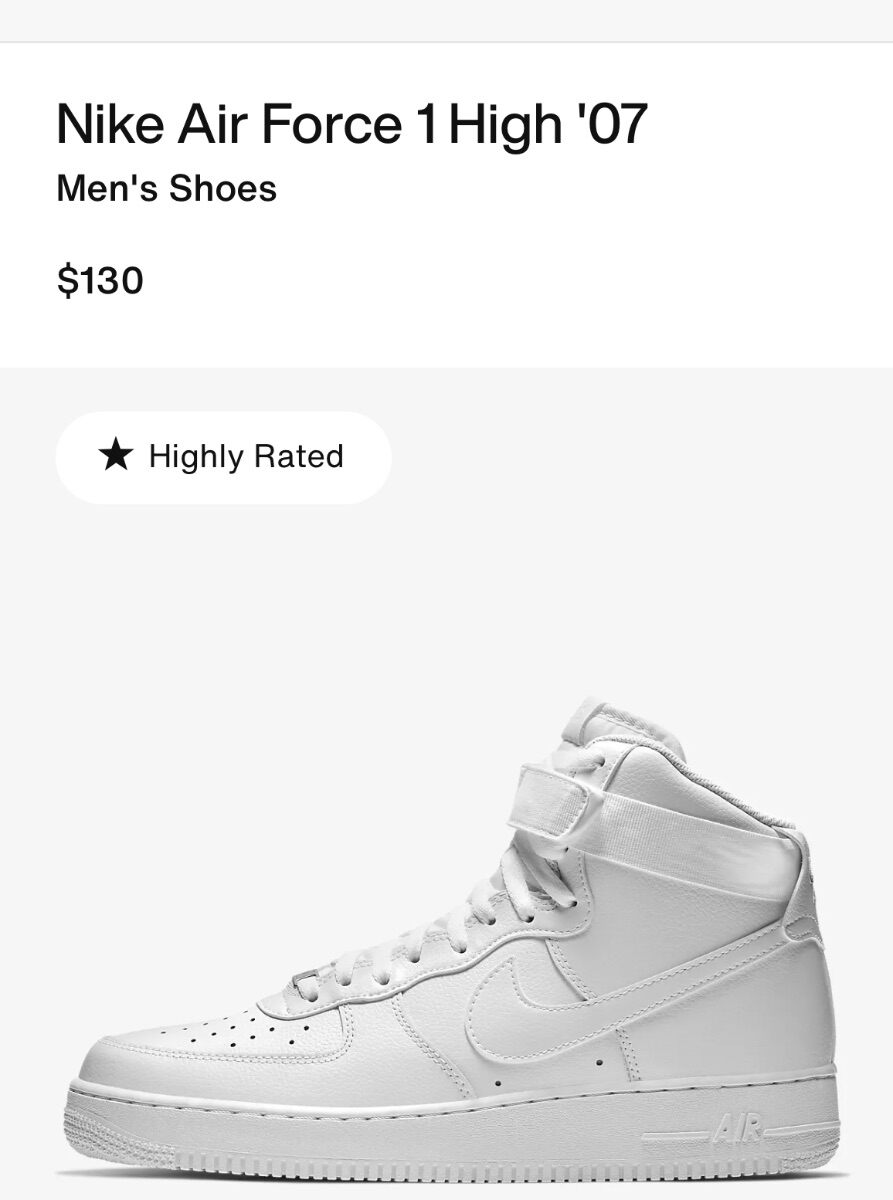Tap the white high-top shoe product image

point(452,940)
